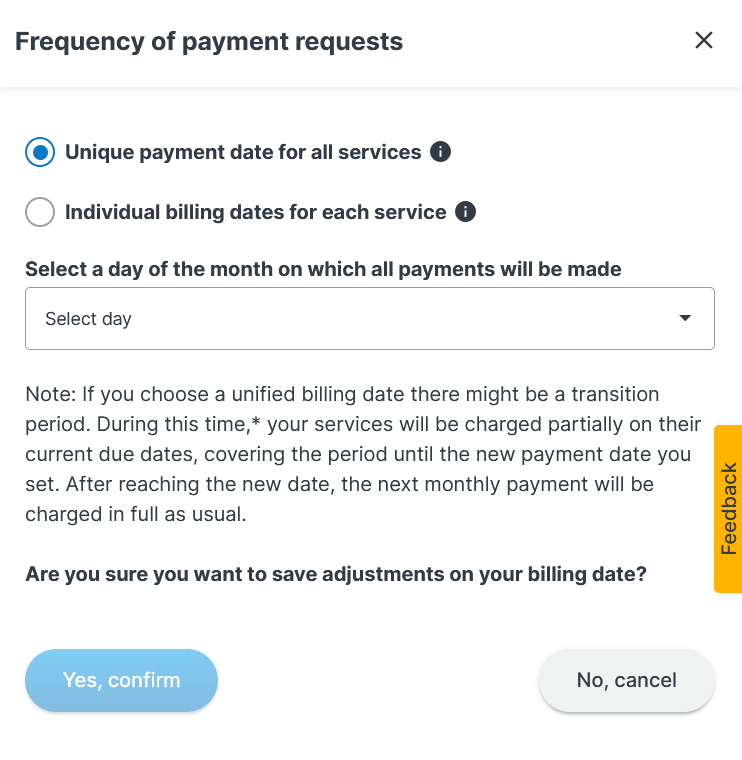The width and height of the screenshot is (742, 760).
Task: Click the word 'Note:' starting the paragraph
Action: (x=46, y=394)
